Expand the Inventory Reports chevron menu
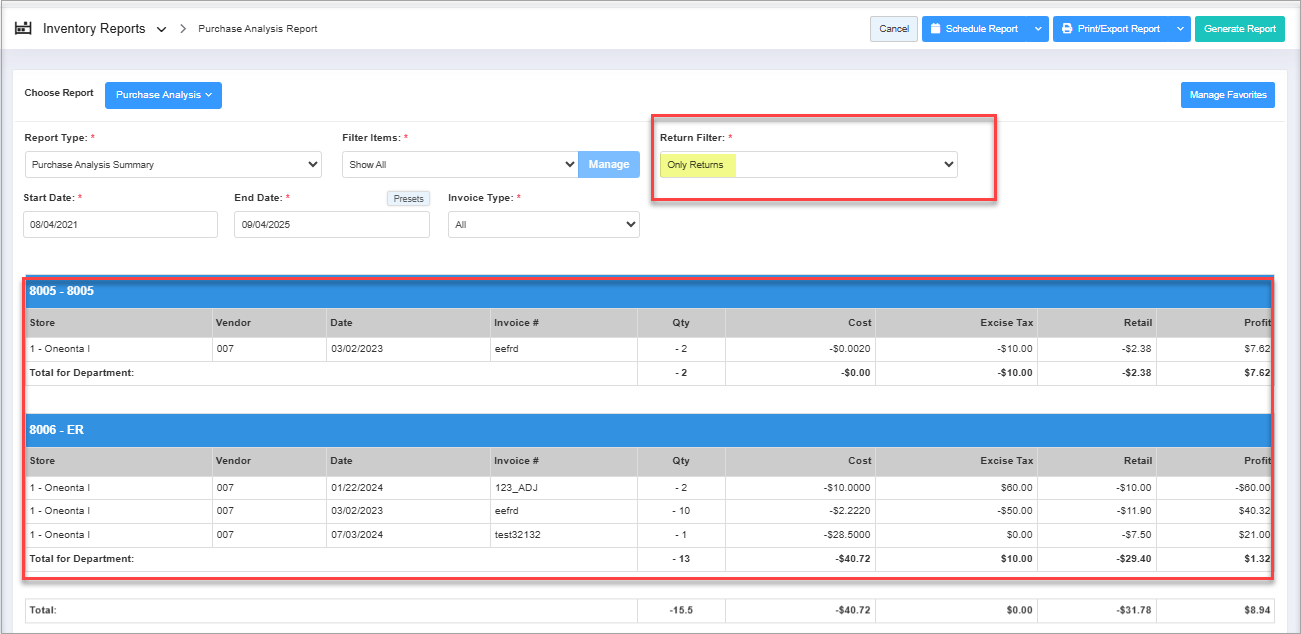 161,29
